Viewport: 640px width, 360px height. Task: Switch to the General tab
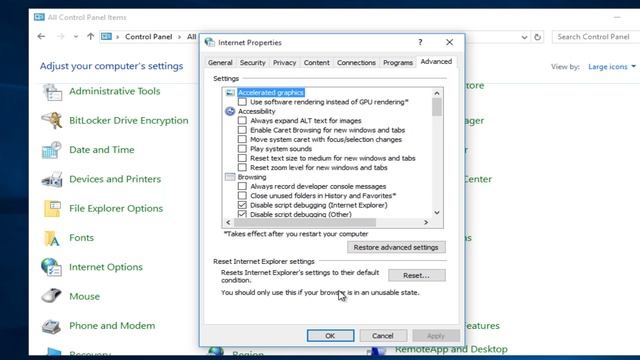(x=220, y=62)
